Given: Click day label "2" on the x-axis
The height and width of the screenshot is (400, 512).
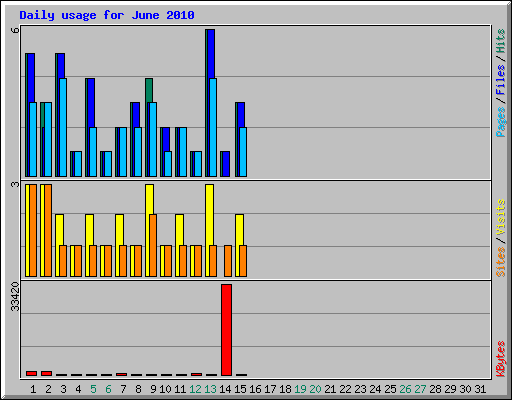Looking at the screenshot, I should pos(48,389).
